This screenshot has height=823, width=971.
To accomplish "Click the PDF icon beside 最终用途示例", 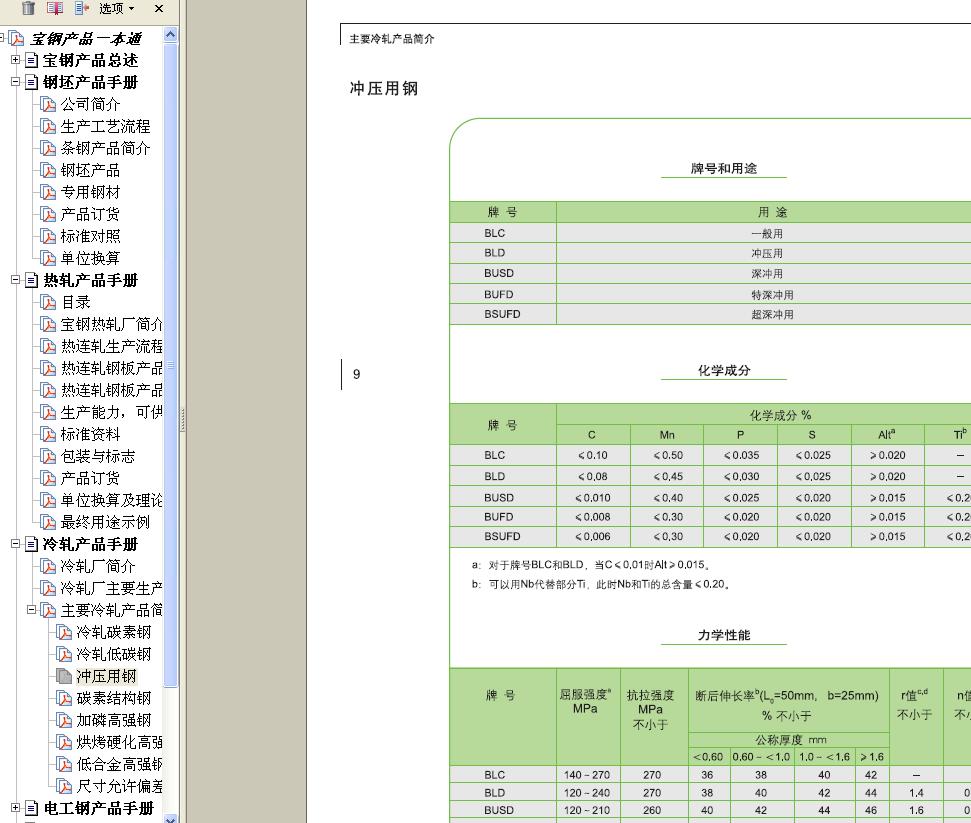I will pyautogui.click(x=48, y=522).
